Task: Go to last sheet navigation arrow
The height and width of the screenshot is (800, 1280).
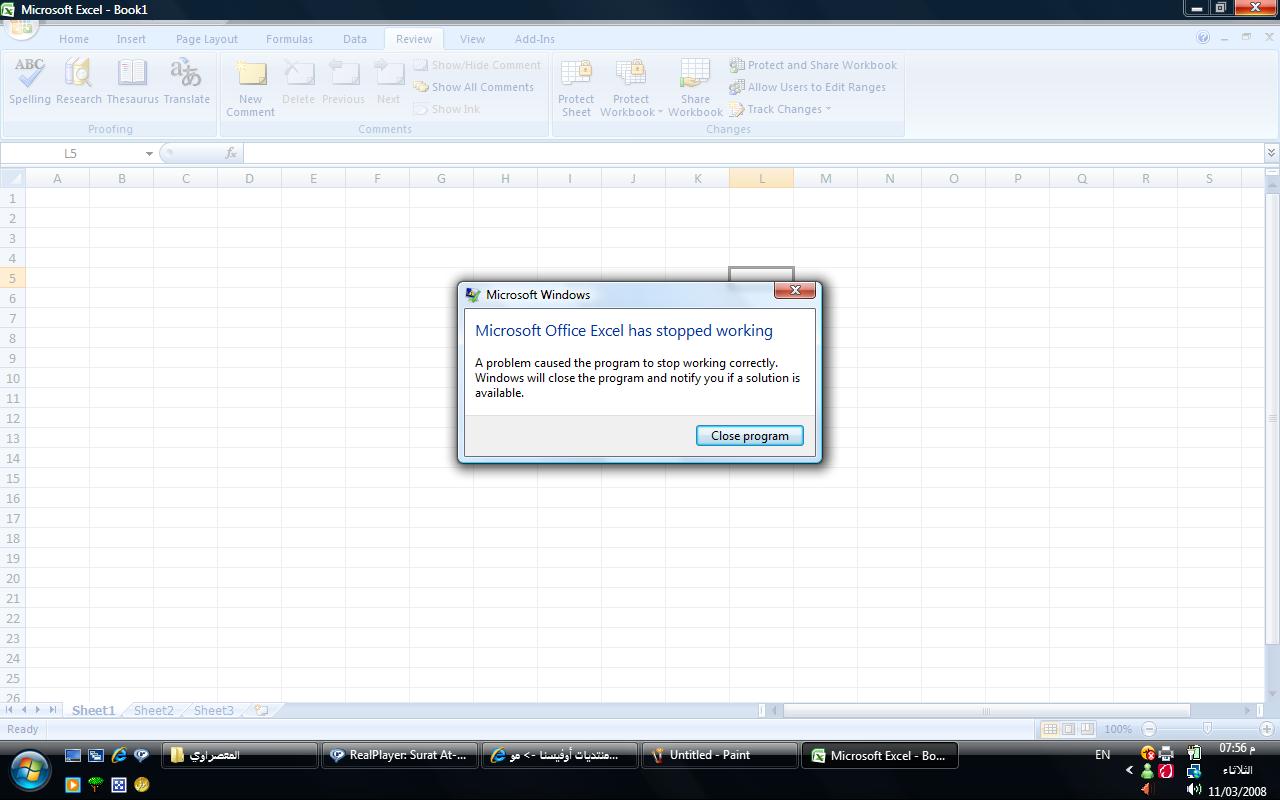Action: pyautogui.click(x=52, y=710)
